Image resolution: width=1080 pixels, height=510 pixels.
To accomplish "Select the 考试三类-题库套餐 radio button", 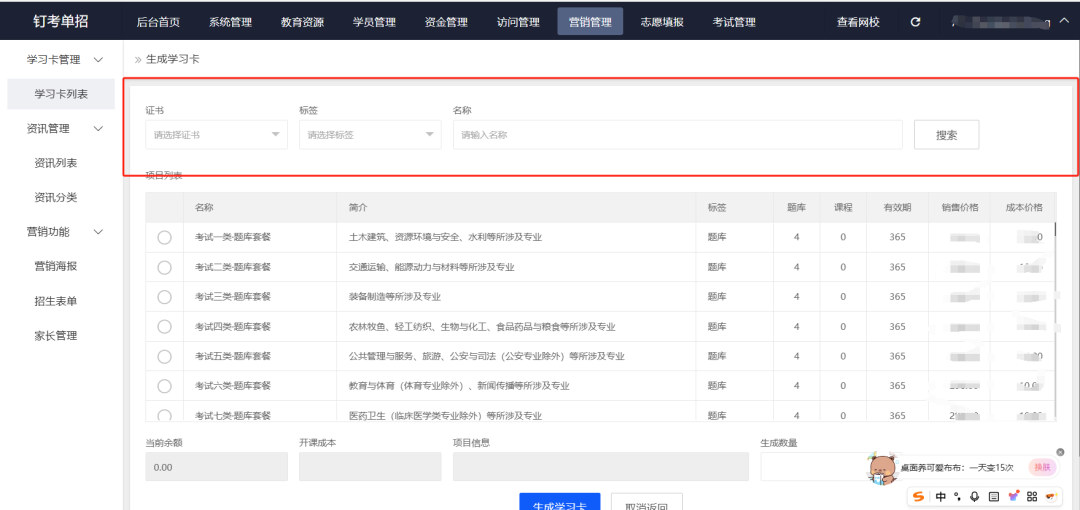I will point(165,297).
